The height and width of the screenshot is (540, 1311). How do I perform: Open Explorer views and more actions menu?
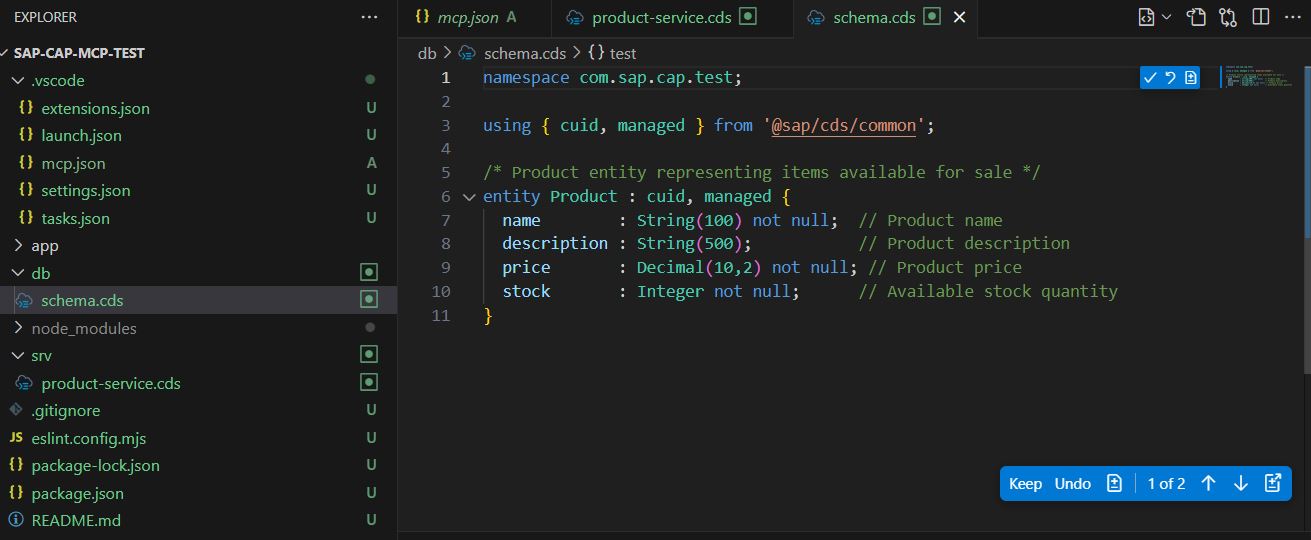(370, 17)
